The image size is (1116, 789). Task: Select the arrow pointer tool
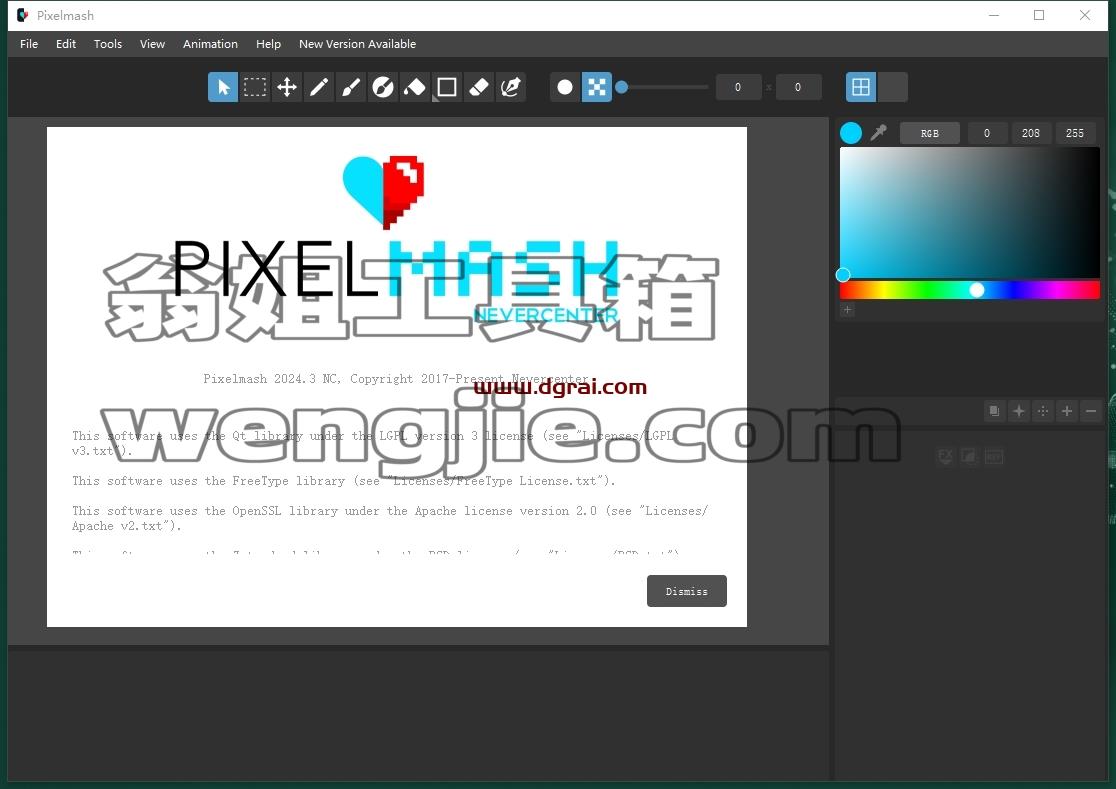223,88
